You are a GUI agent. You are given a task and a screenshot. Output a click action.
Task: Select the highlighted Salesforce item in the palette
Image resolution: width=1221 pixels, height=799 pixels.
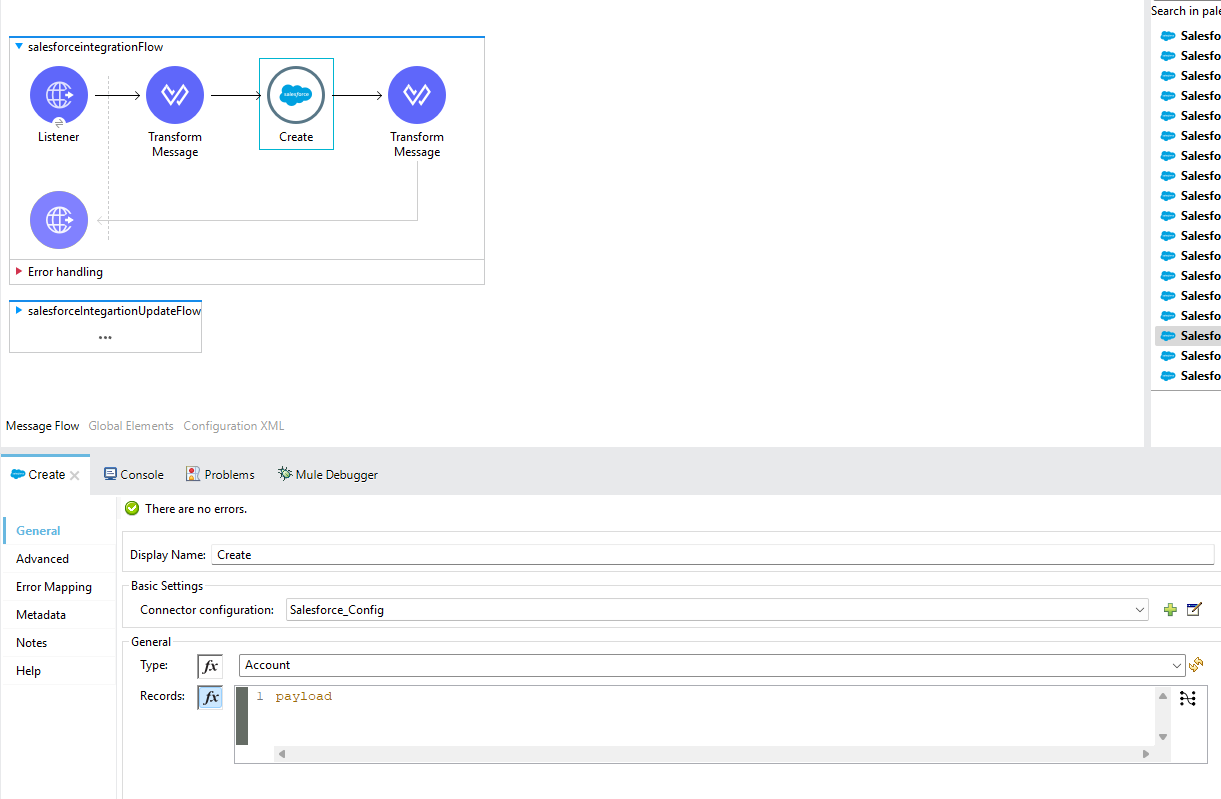tap(1188, 336)
